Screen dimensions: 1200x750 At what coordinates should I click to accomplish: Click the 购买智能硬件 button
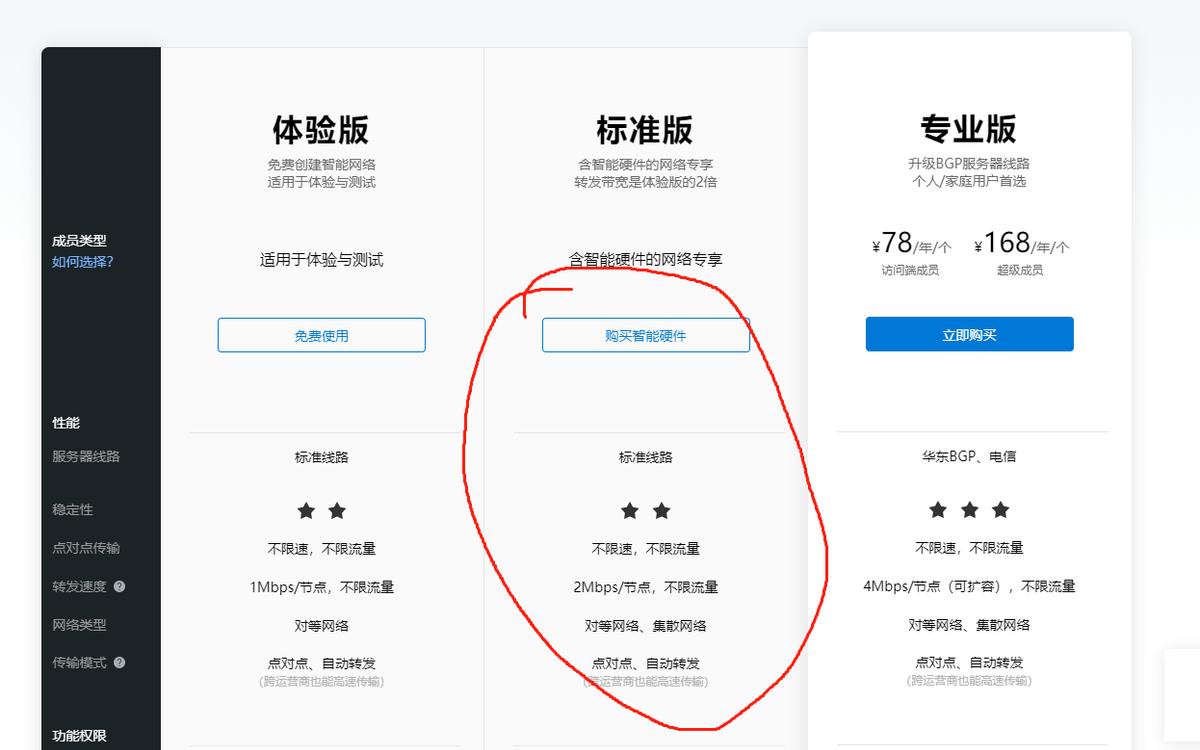(645, 335)
